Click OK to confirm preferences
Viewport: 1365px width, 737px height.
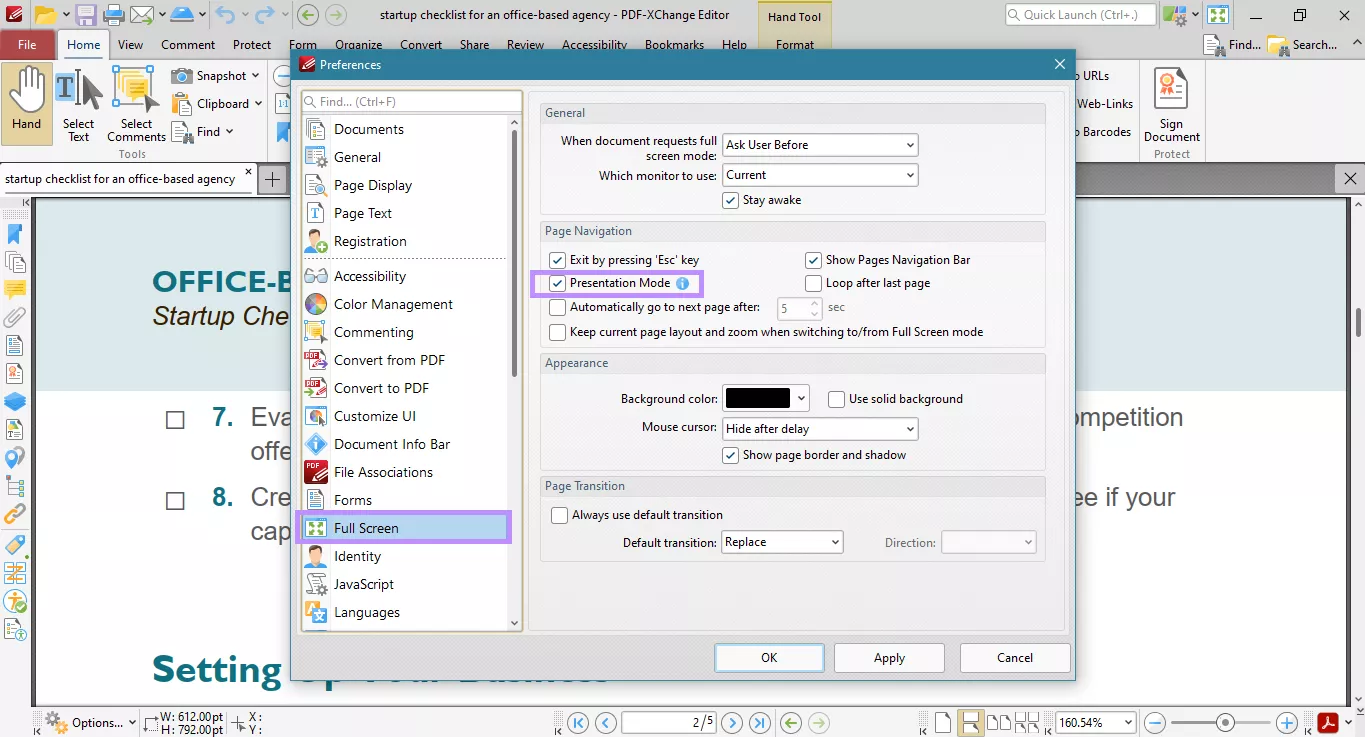click(768, 657)
